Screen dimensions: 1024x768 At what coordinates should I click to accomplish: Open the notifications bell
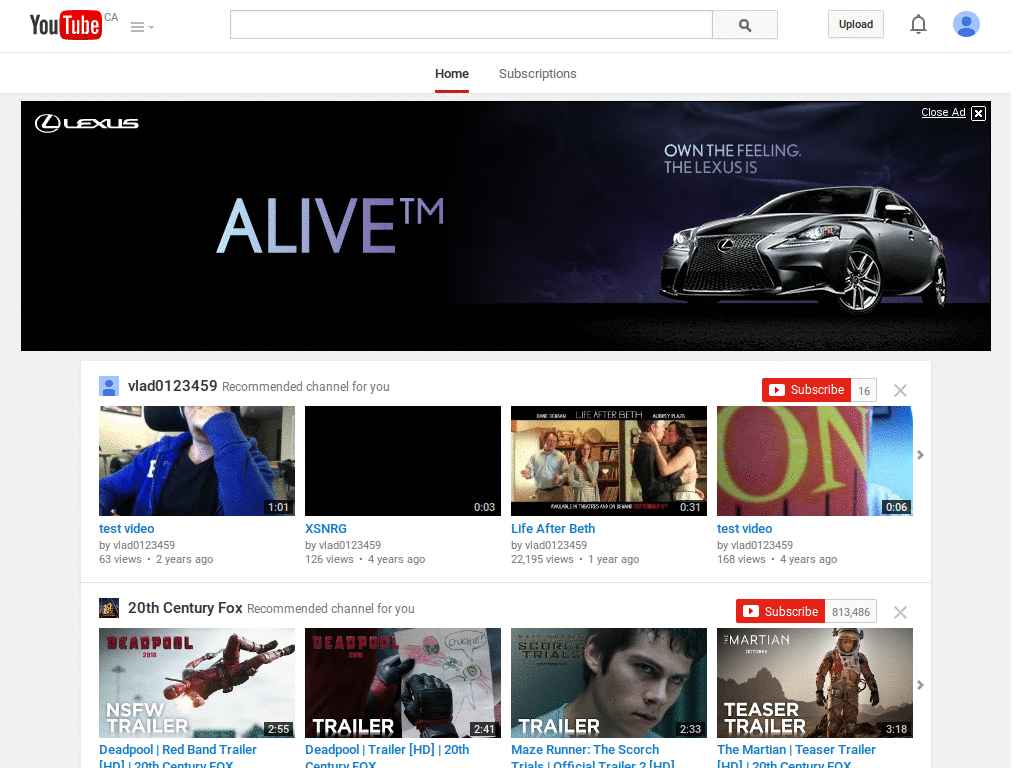(918, 25)
